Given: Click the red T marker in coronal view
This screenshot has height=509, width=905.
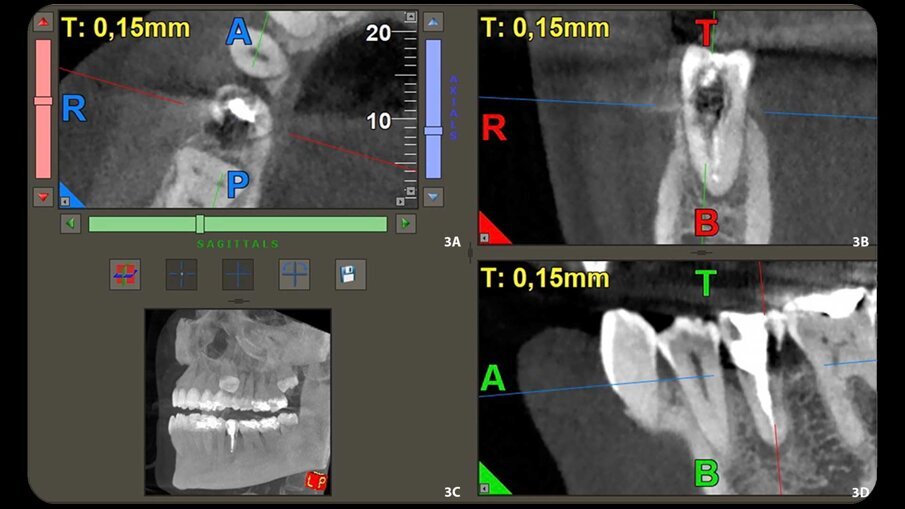Looking at the screenshot, I should pyautogui.click(x=706, y=33).
